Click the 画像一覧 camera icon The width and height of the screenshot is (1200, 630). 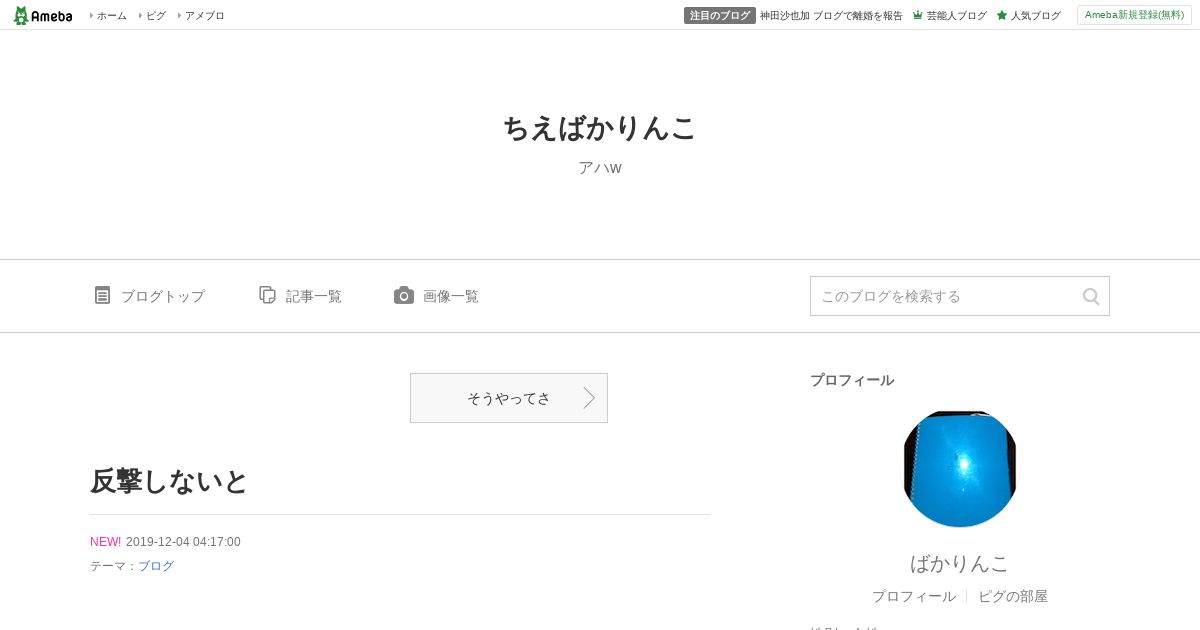click(x=404, y=295)
